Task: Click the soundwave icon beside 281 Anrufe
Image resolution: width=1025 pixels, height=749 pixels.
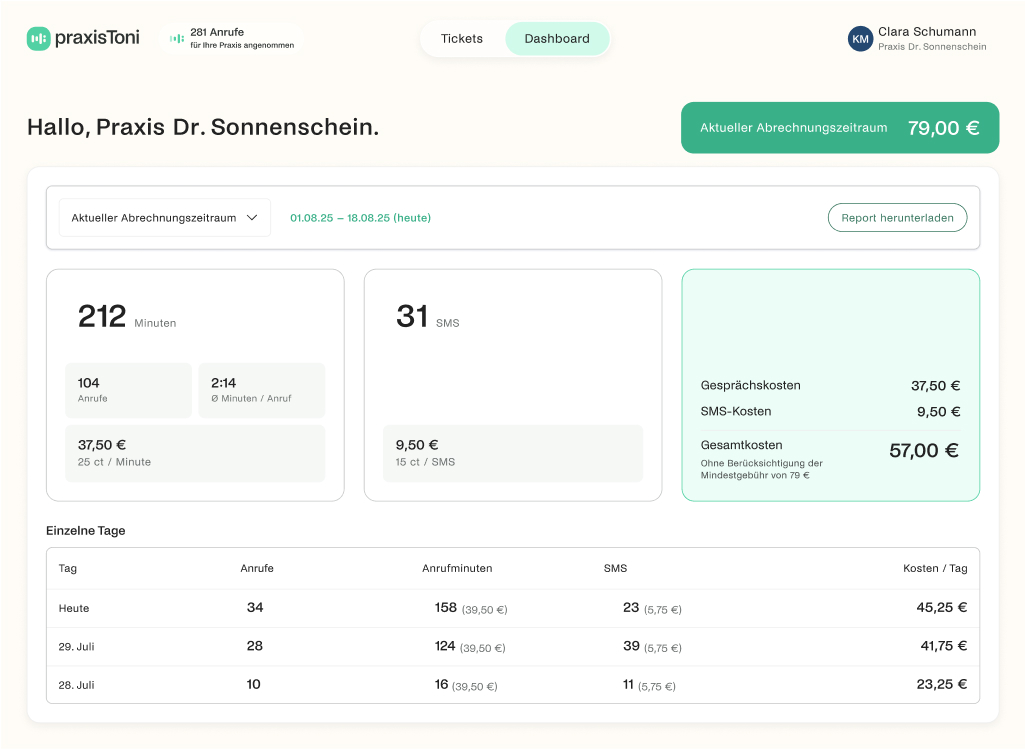Action: coord(176,37)
